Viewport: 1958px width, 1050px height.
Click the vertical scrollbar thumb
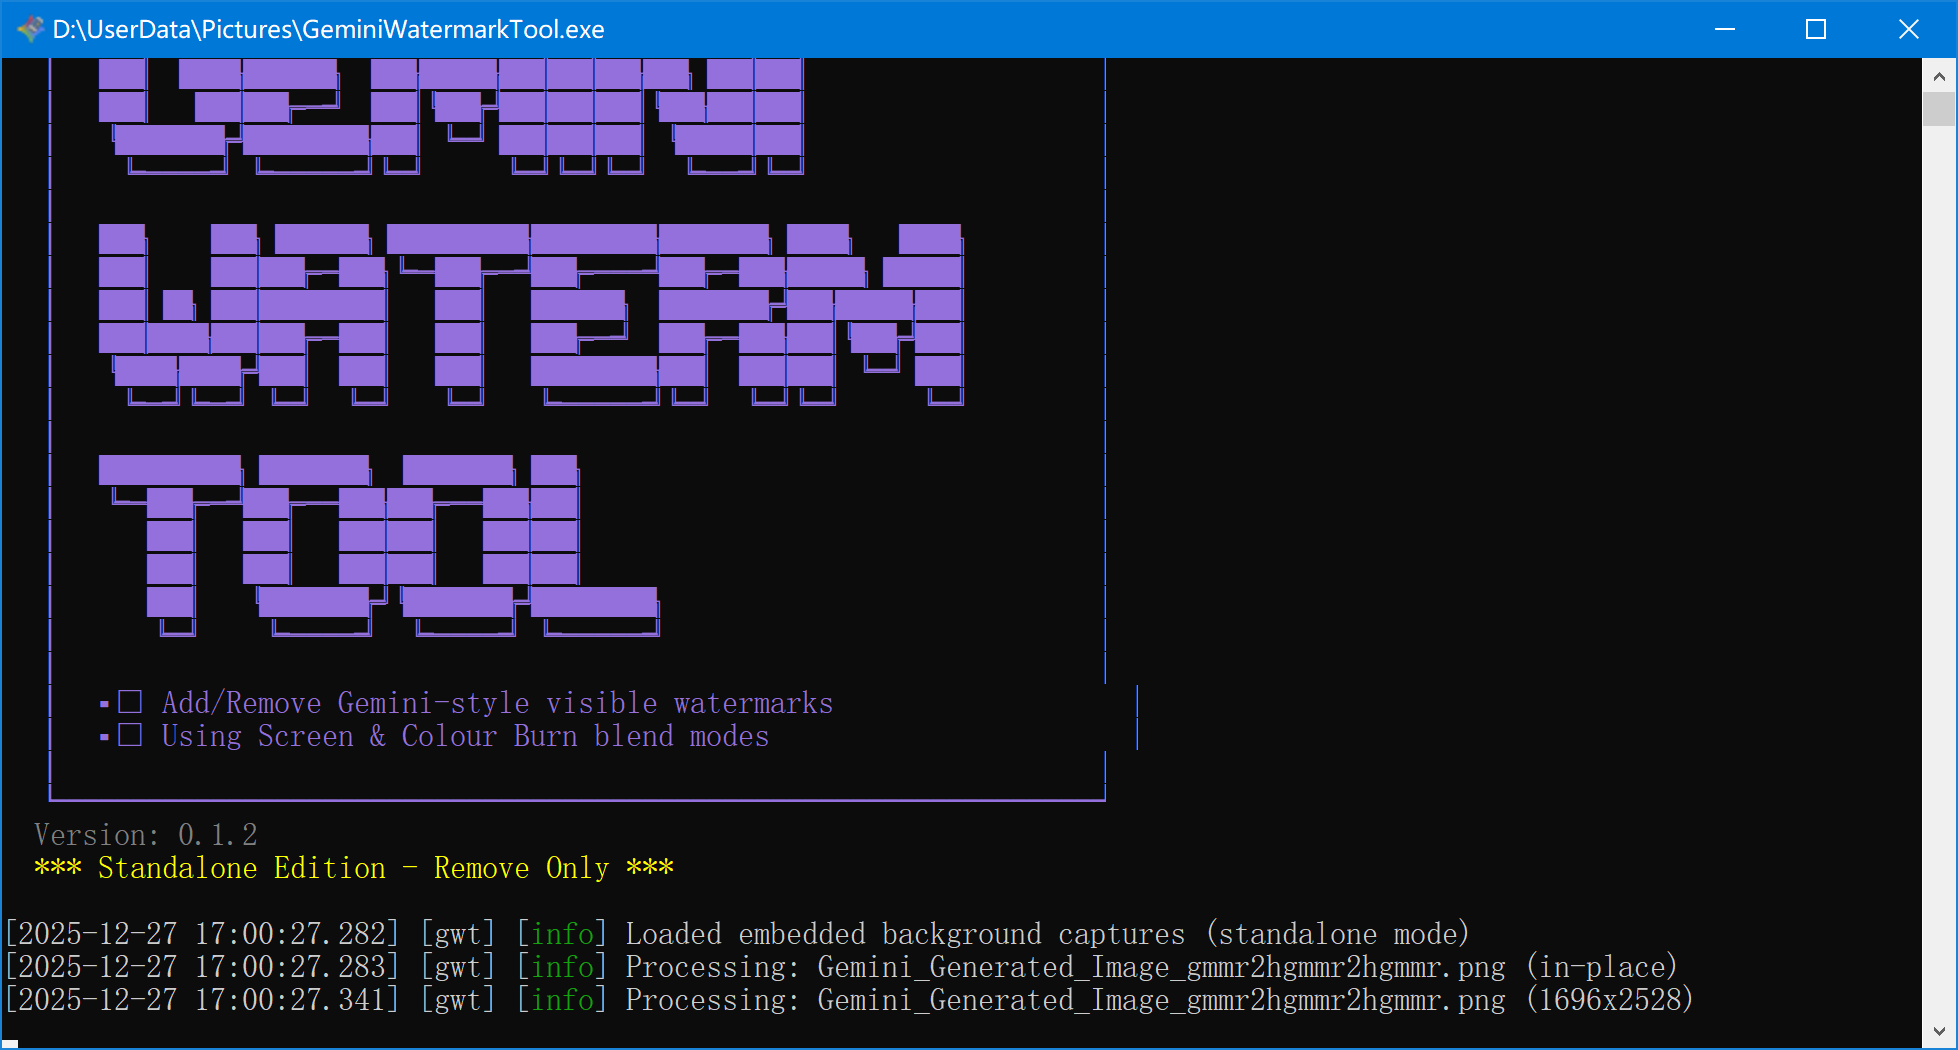click(x=1938, y=108)
